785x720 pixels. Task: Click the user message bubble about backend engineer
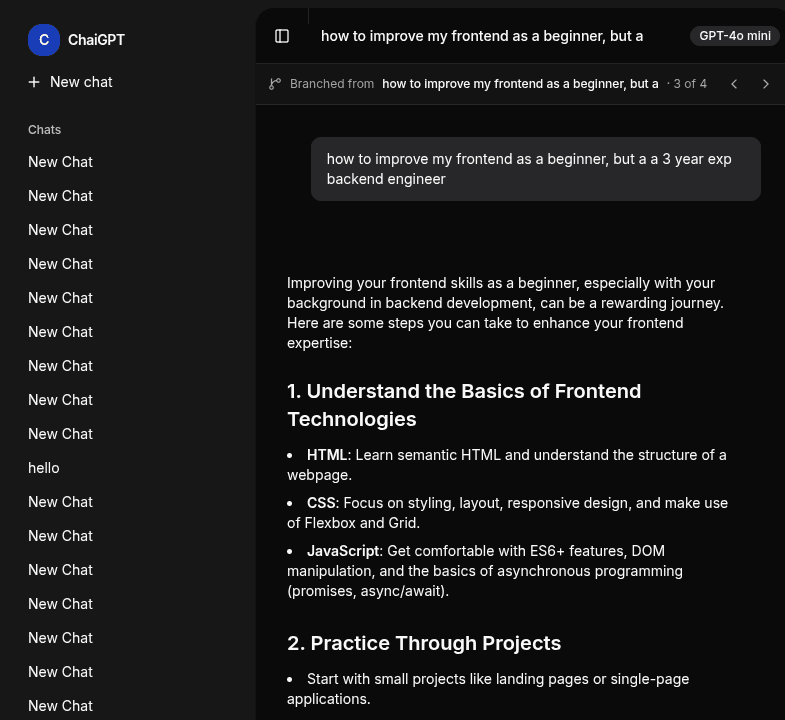click(x=536, y=169)
